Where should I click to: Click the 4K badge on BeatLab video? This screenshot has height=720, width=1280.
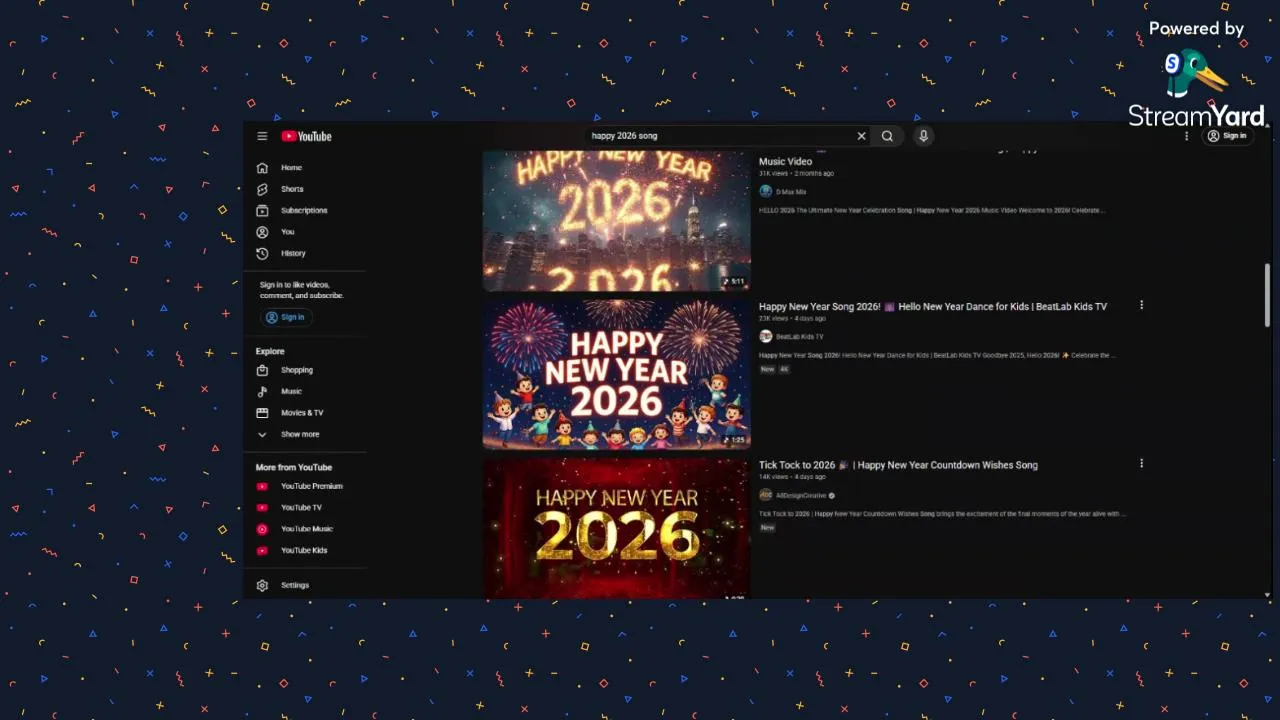click(x=784, y=369)
